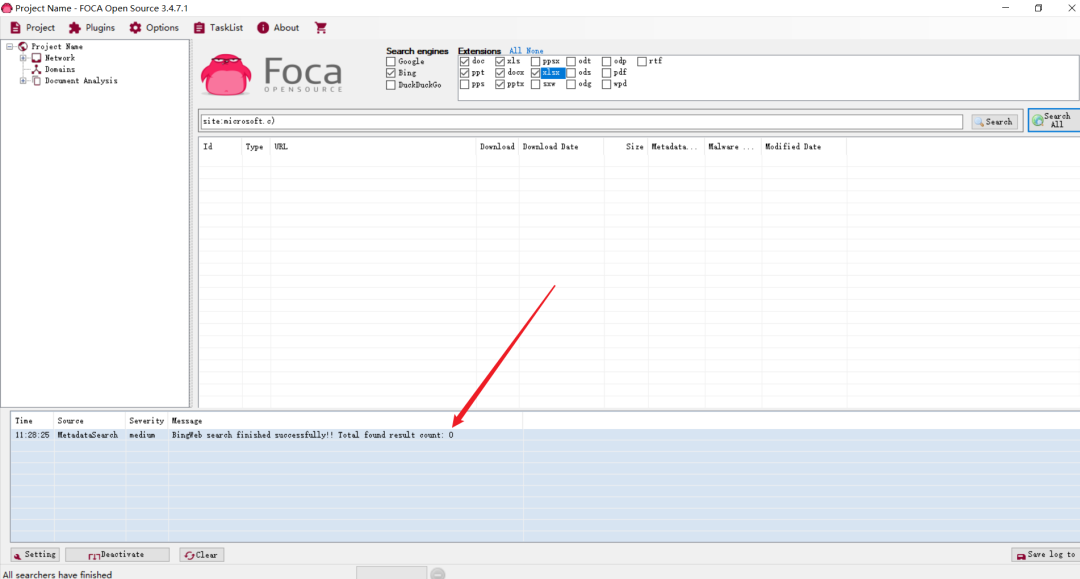Check the pdf extension

(606, 73)
